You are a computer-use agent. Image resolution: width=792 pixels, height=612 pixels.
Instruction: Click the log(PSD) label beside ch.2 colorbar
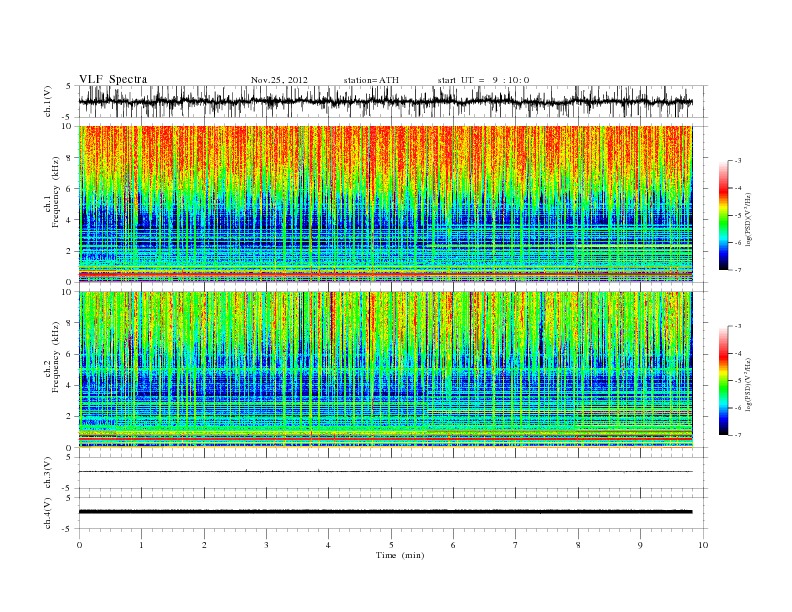coord(749,384)
